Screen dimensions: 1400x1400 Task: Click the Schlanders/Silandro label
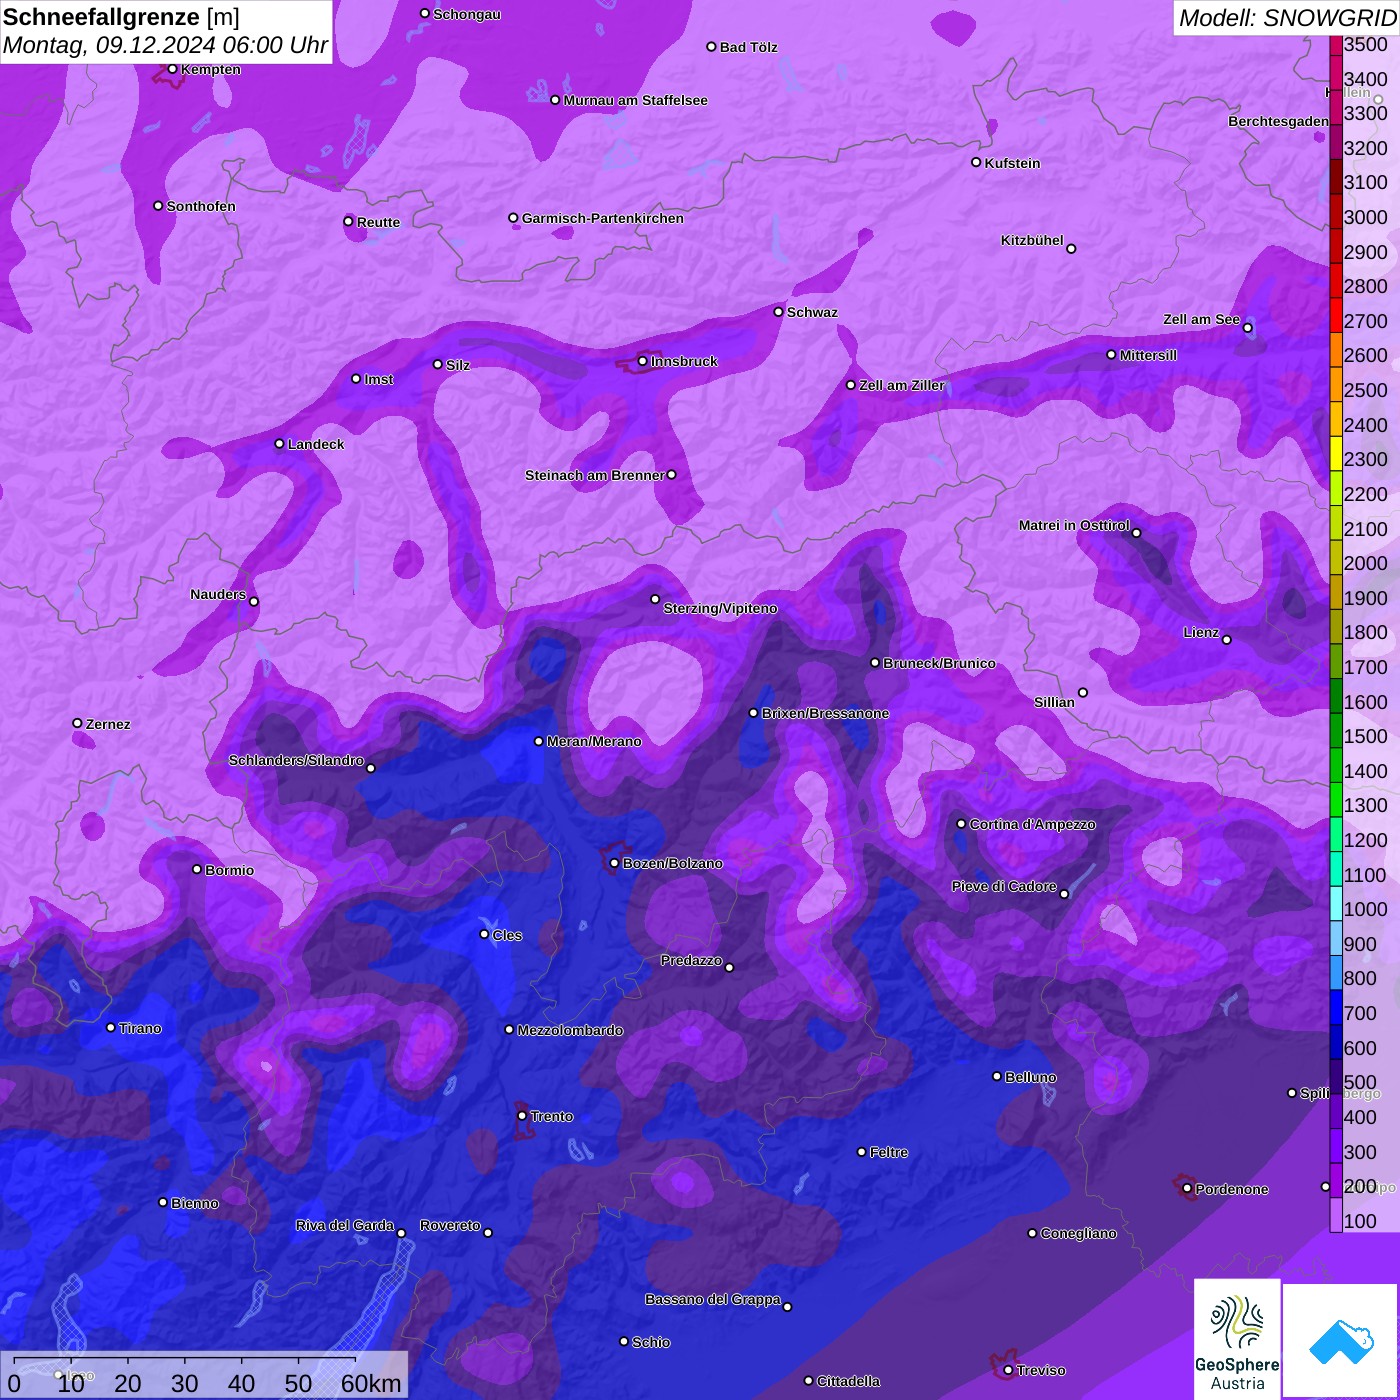296,760
